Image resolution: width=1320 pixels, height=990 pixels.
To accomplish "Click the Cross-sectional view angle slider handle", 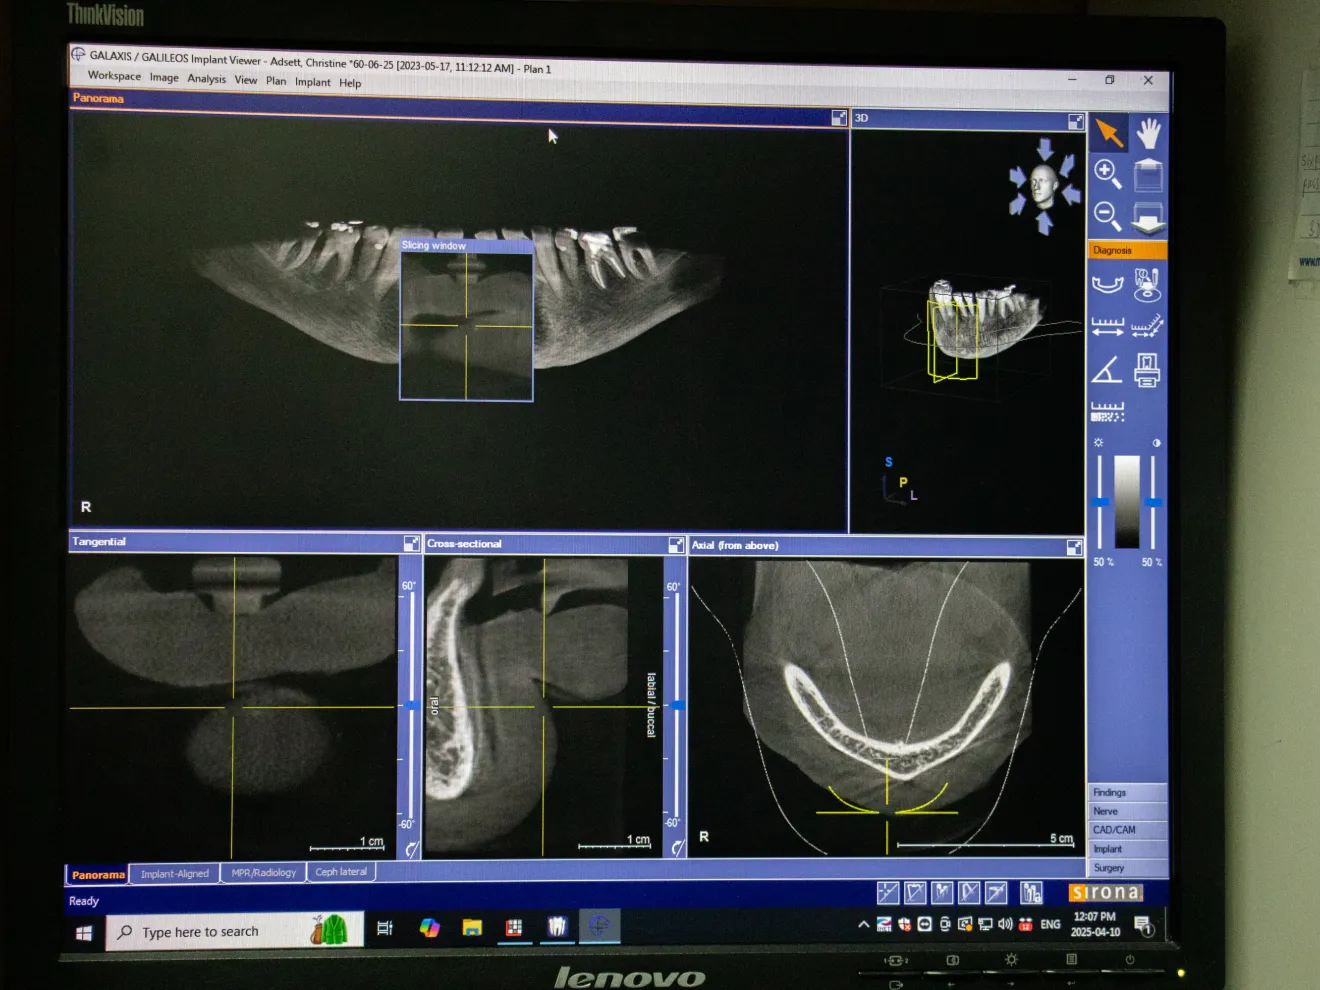I will [x=677, y=706].
